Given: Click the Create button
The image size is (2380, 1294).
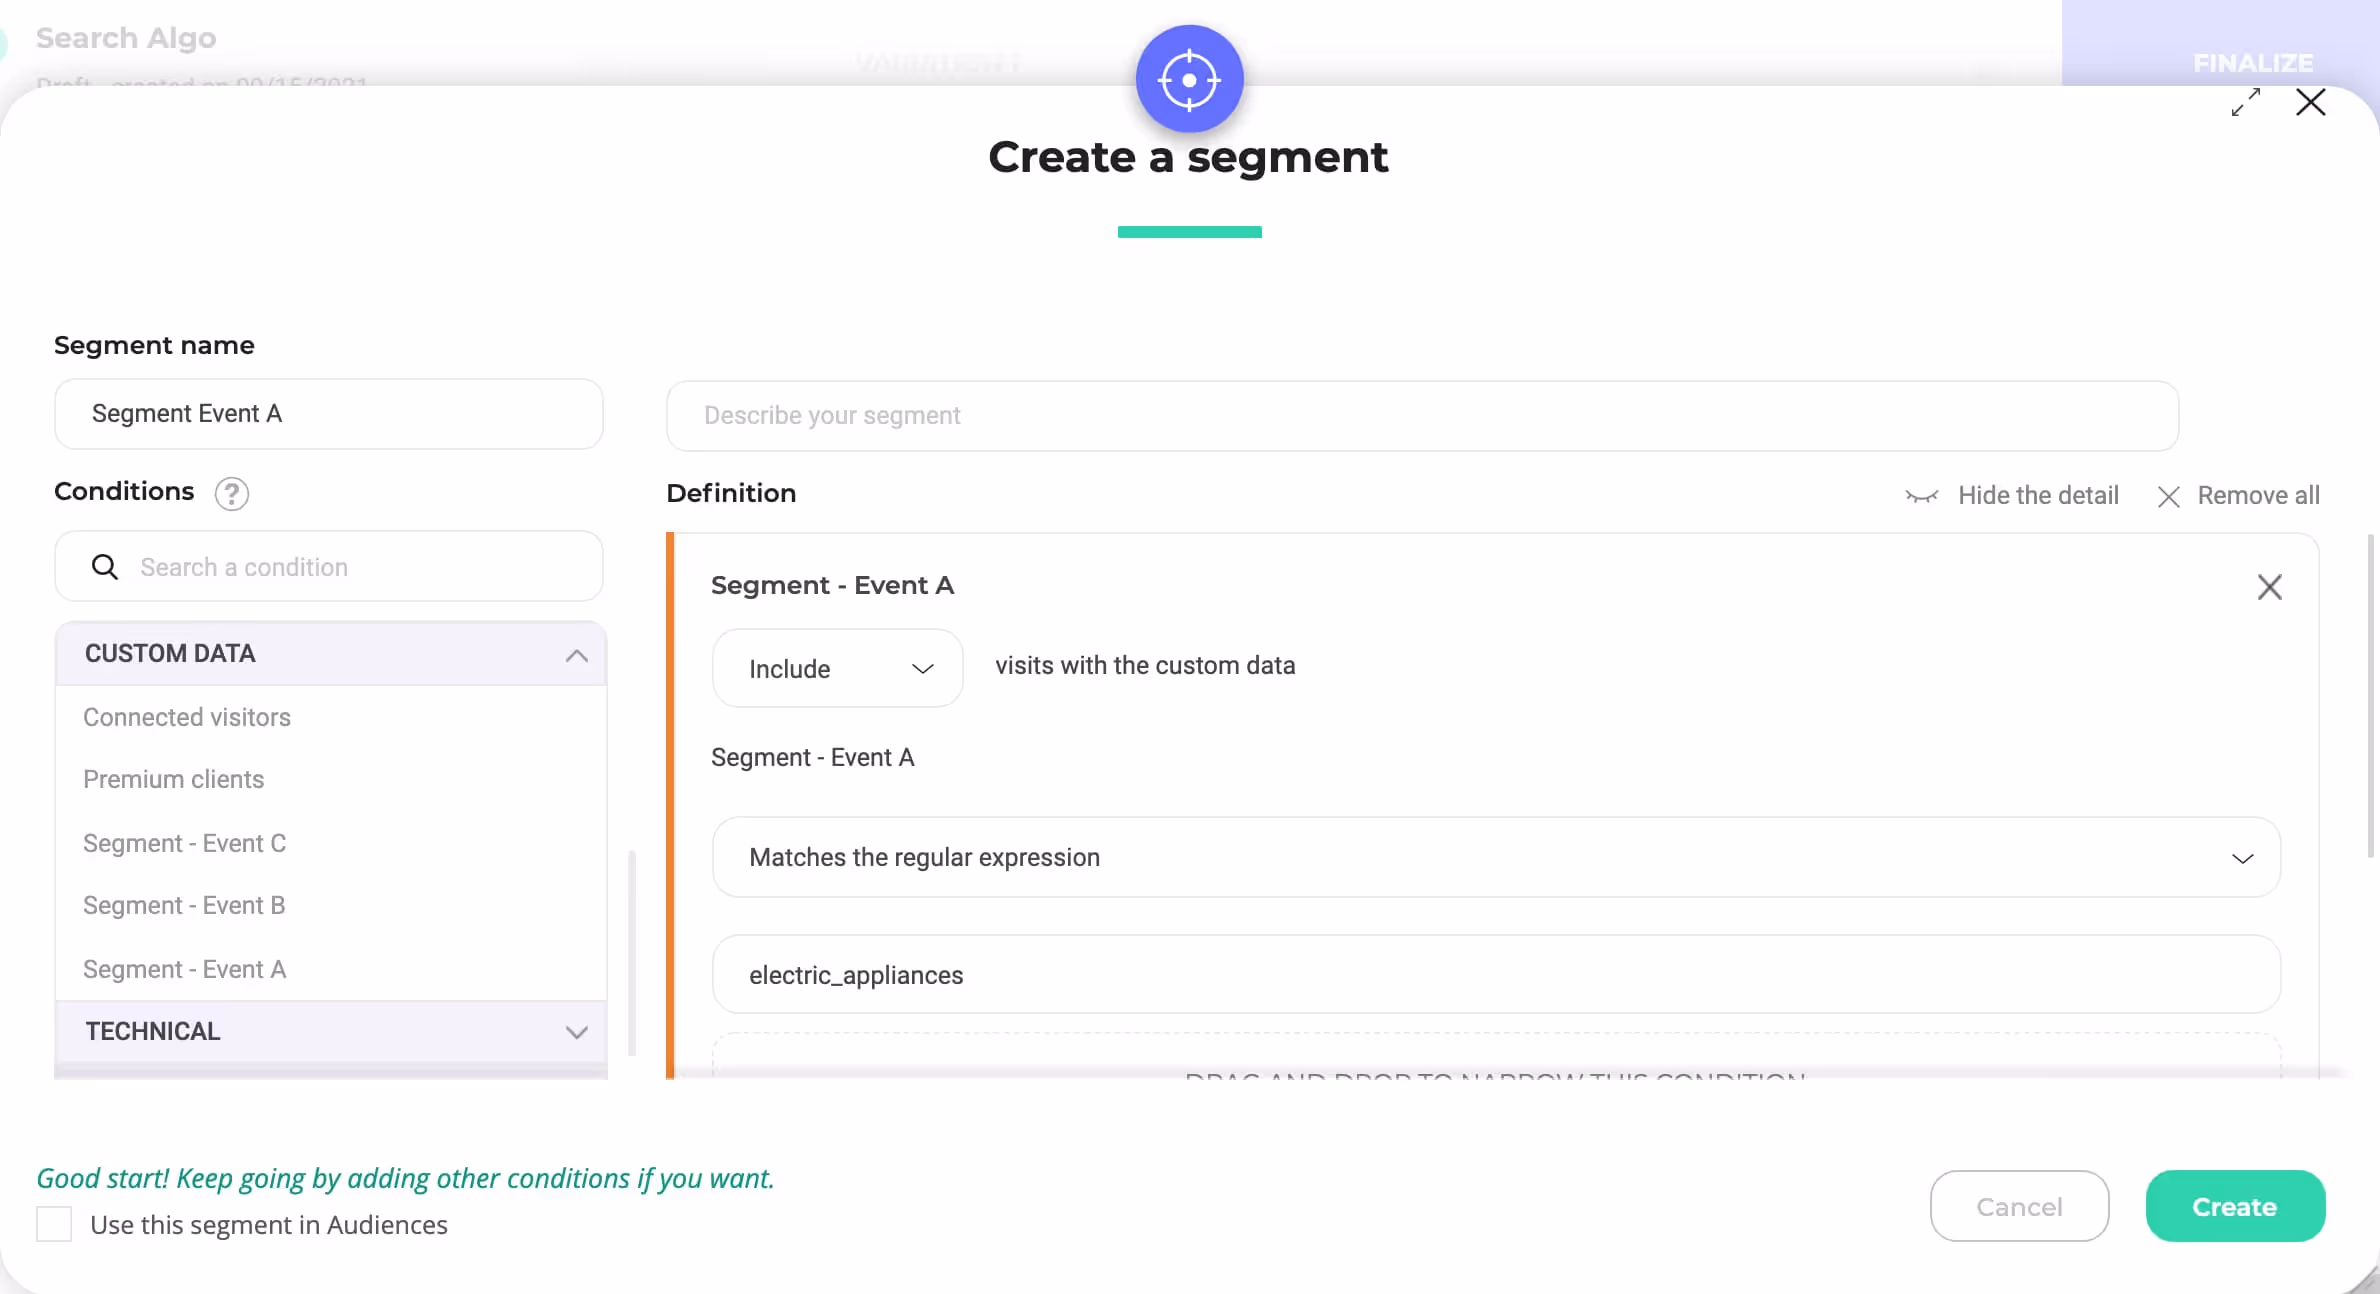Looking at the screenshot, I should coord(2235,1205).
